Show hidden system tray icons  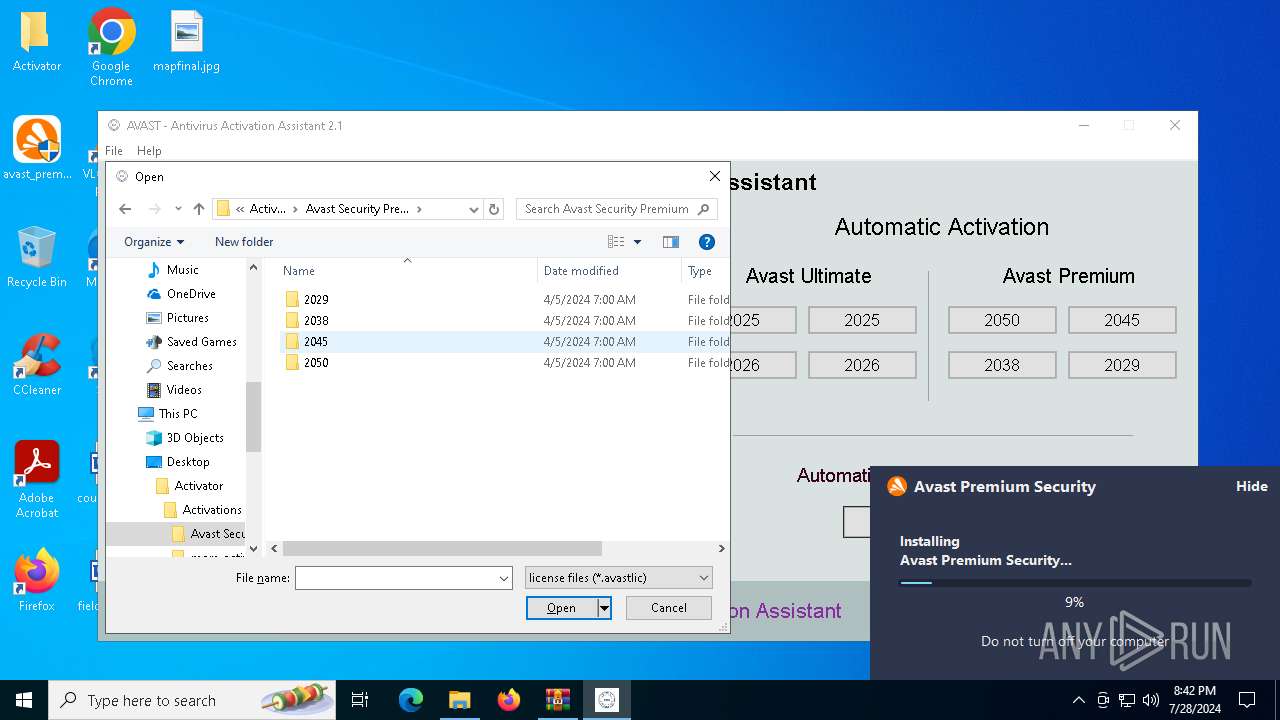(x=1078, y=700)
